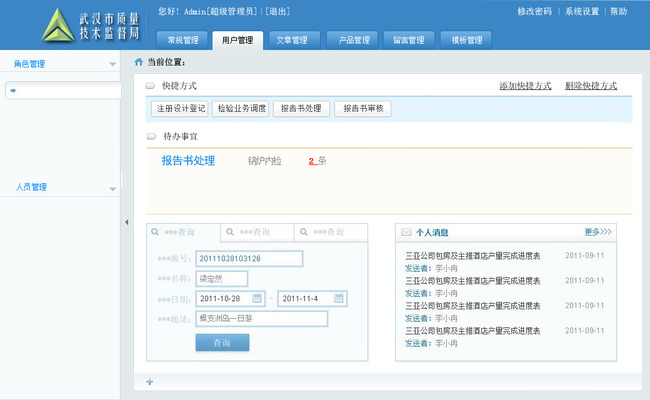Select the 角色管理 sidebar heading

29,64
